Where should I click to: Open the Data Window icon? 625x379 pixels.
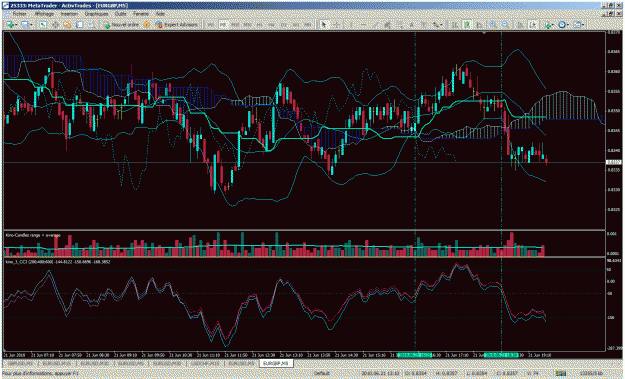pos(55,25)
